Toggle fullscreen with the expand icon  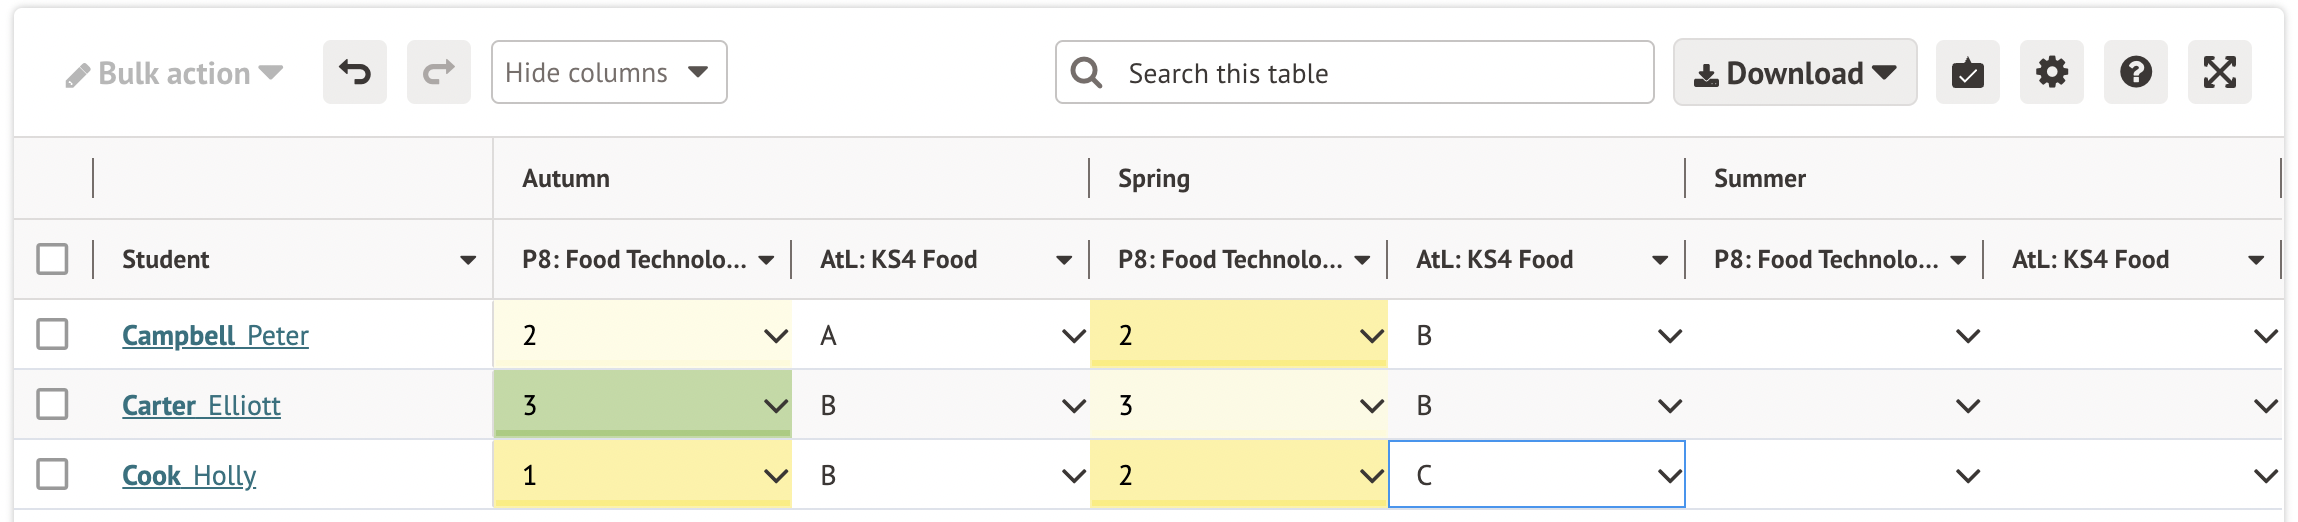(x=2219, y=72)
